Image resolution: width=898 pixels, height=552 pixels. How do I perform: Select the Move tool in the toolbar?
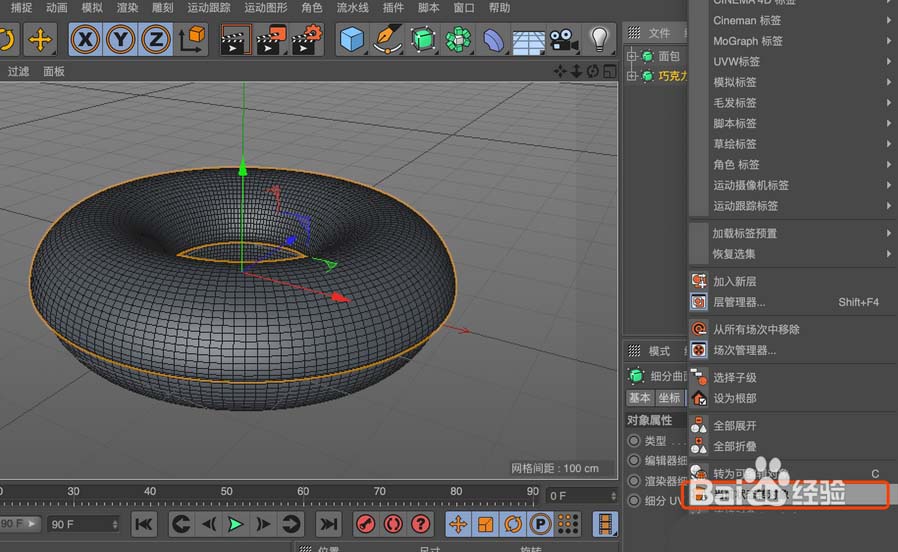coord(40,40)
